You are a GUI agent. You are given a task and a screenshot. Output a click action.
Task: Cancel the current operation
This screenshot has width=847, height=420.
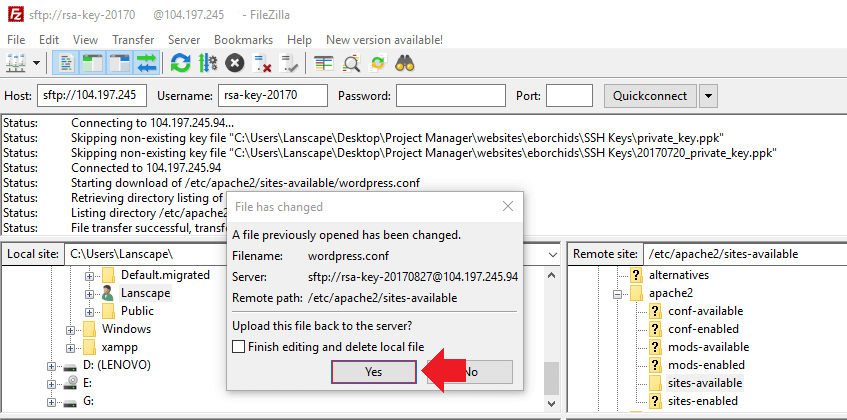(x=234, y=63)
